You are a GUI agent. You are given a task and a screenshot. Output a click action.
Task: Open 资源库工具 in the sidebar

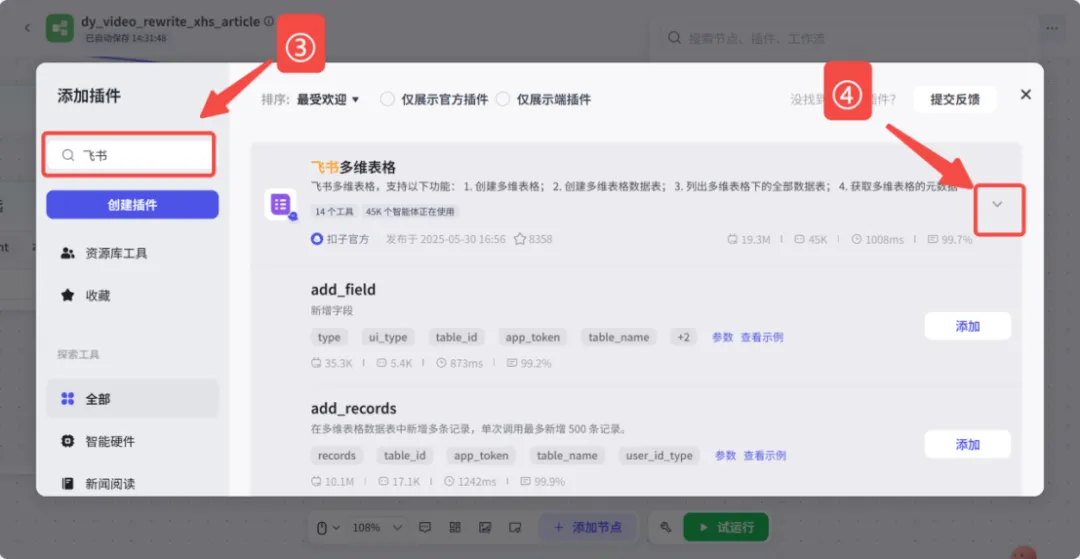click(132, 253)
